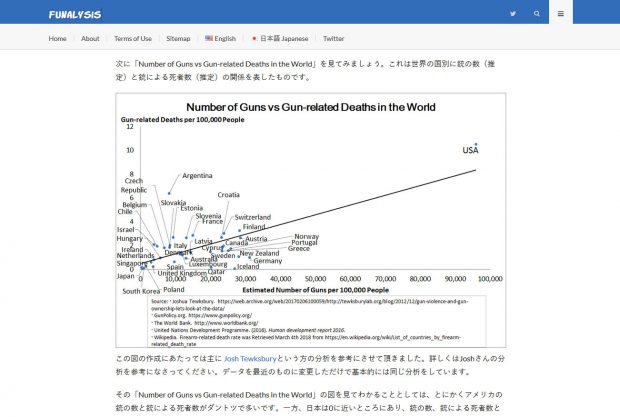The width and height of the screenshot is (620, 417).
Task: Click the search magnifier icon
Action: click(x=537, y=13)
